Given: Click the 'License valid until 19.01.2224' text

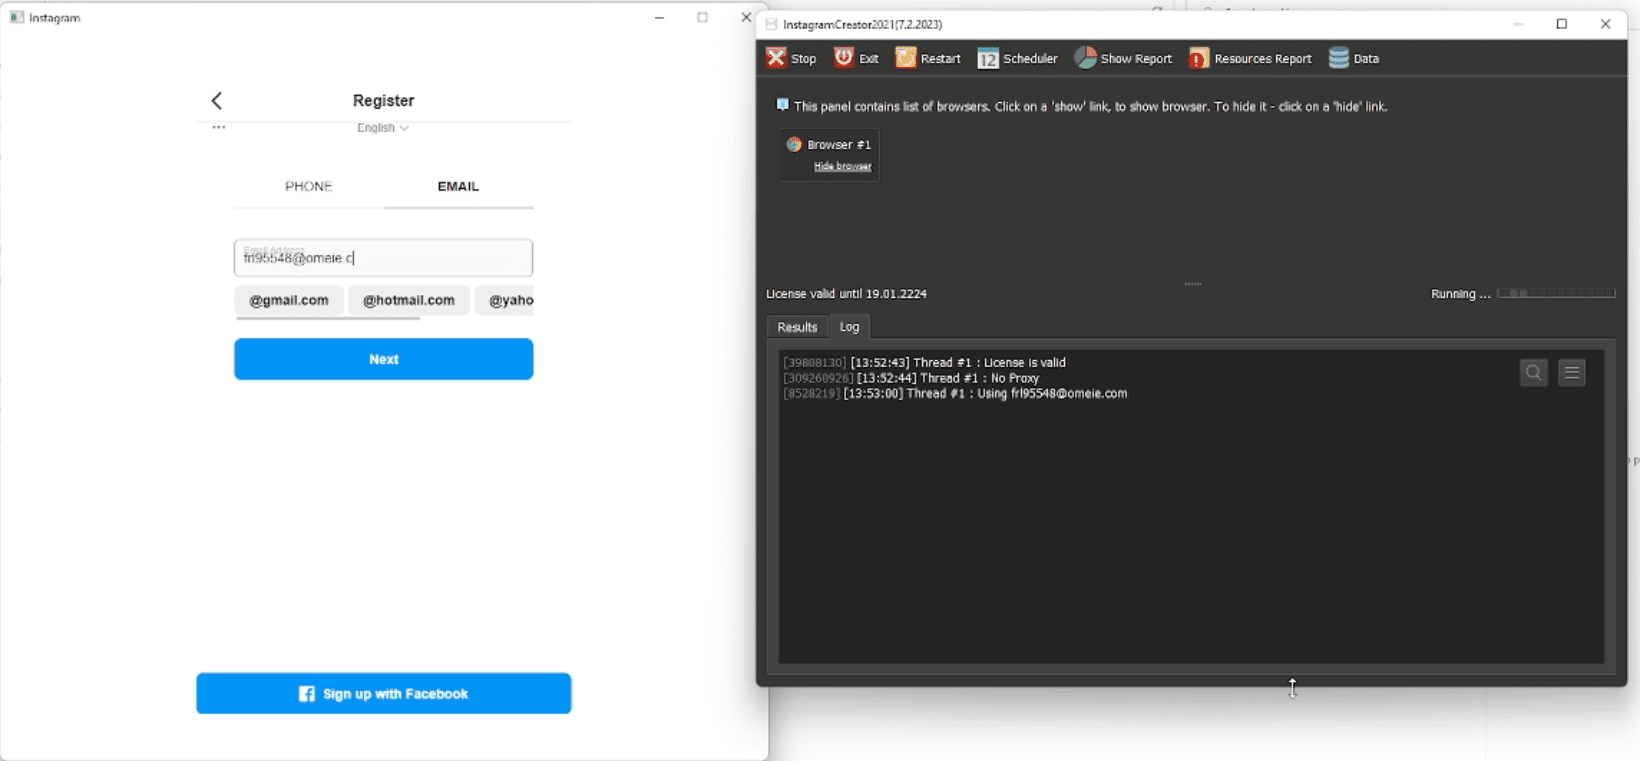Looking at the screenshot, I should click(846, 294).
